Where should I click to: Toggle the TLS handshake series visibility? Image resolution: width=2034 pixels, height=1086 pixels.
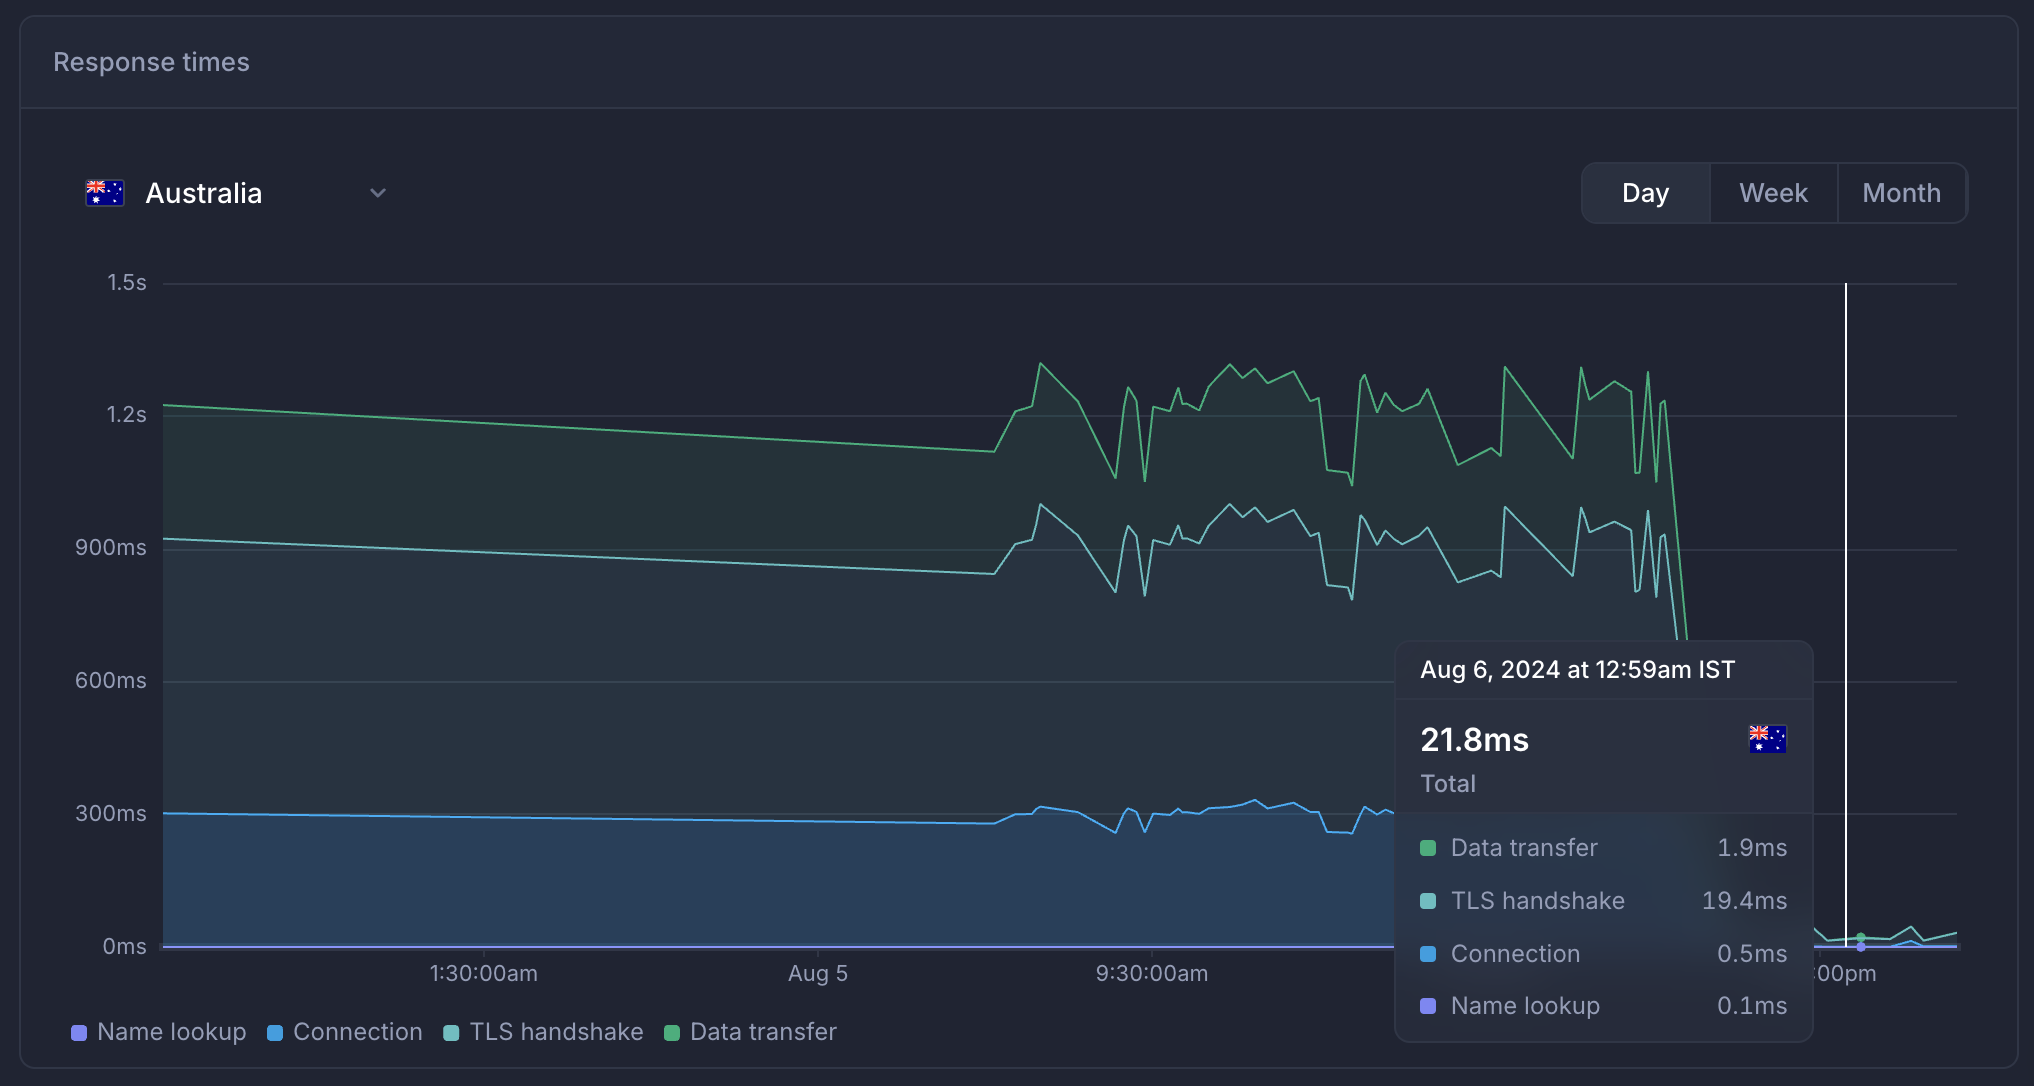pyautogui.click(x=545, y=1031)
